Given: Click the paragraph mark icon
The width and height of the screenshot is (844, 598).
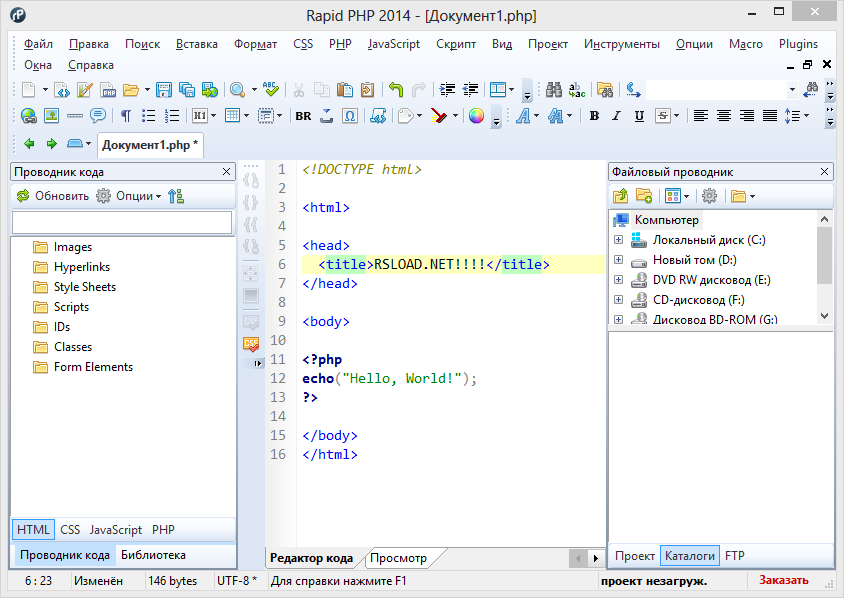Looking at the screenshot, I should point(126,116).
